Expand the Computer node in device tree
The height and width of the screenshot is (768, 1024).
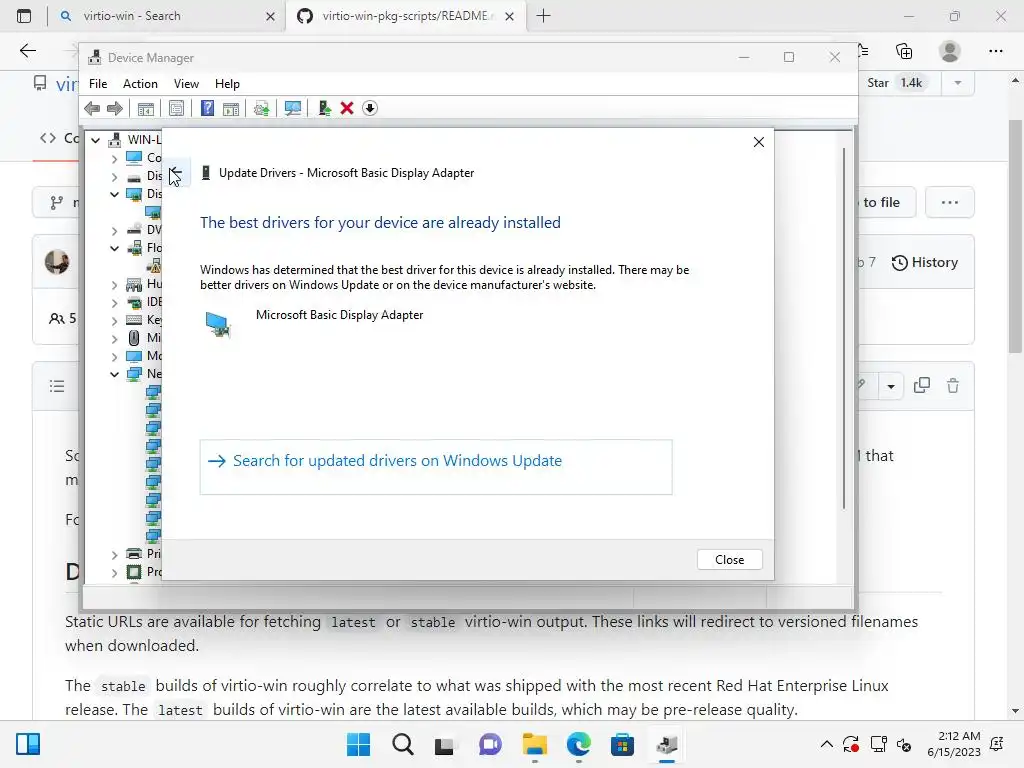click(114, 158)
